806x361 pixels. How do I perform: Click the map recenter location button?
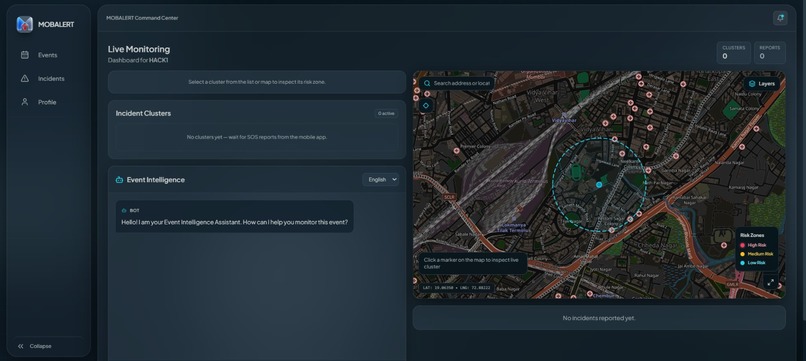pyautogui.click(x=426, y=105)
